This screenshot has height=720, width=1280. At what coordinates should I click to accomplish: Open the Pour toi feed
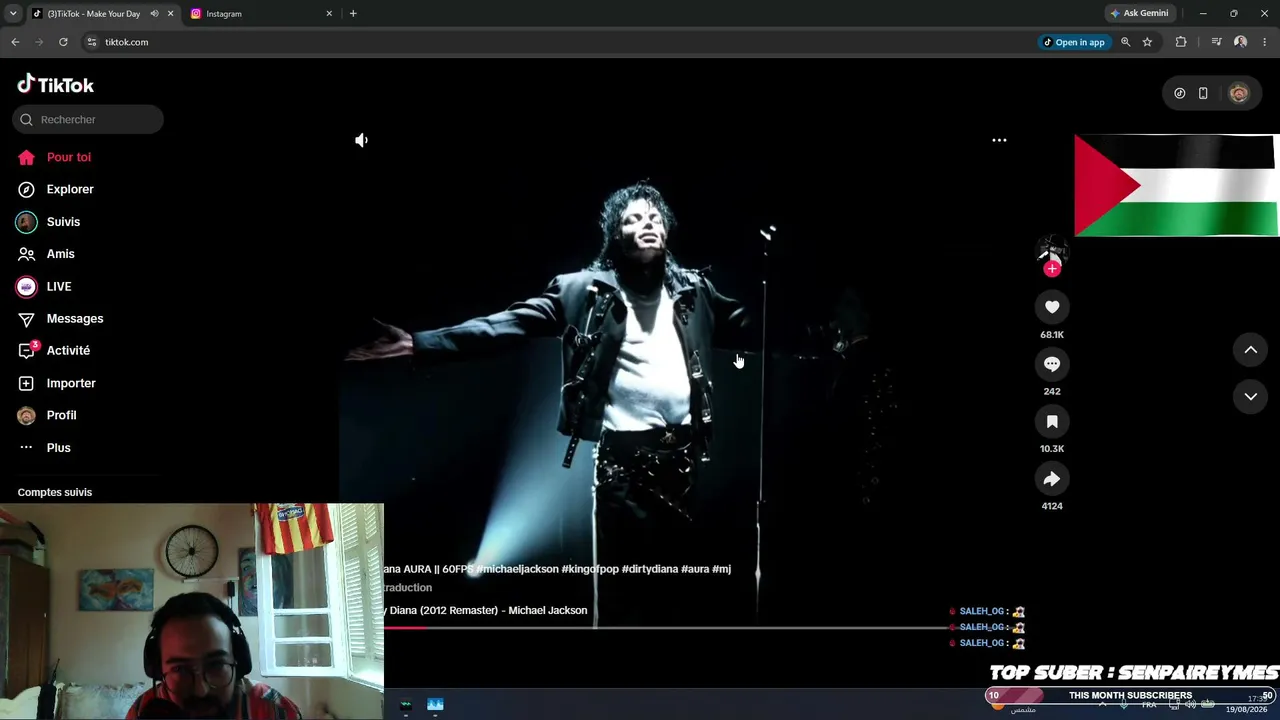pyautogui.click(x=68, y=157)
